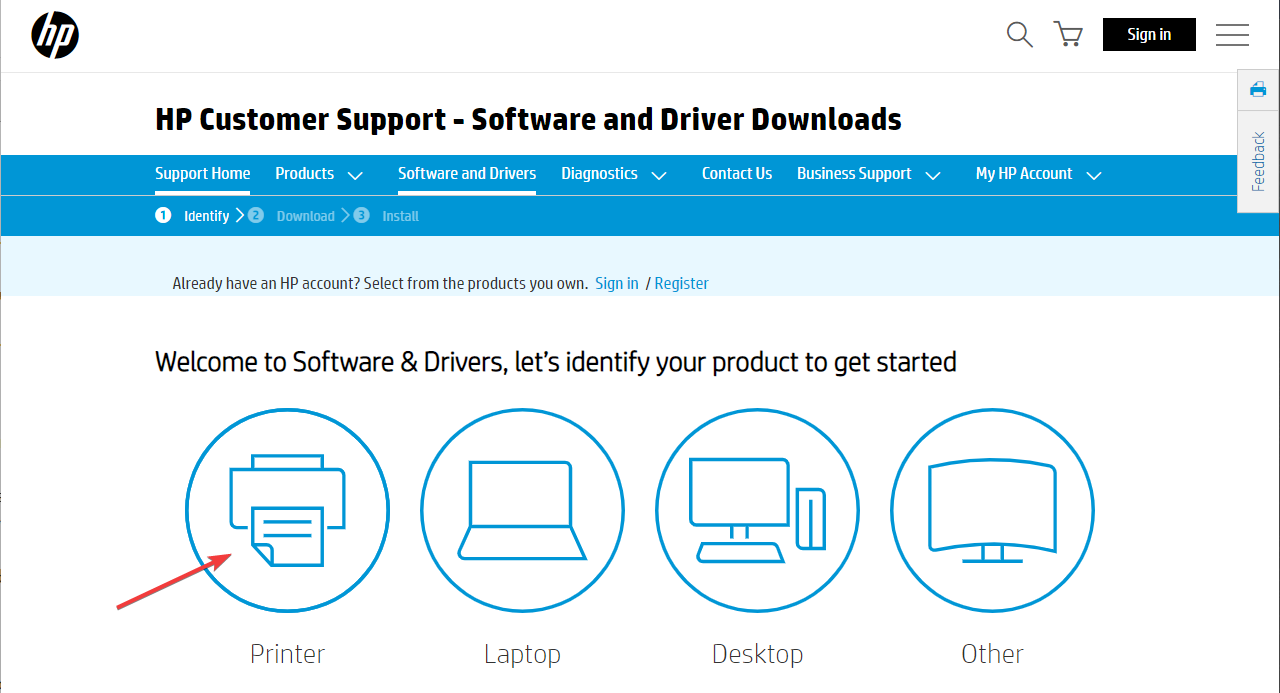
Task: Select the Printer product icon
Action: (287, 511)
